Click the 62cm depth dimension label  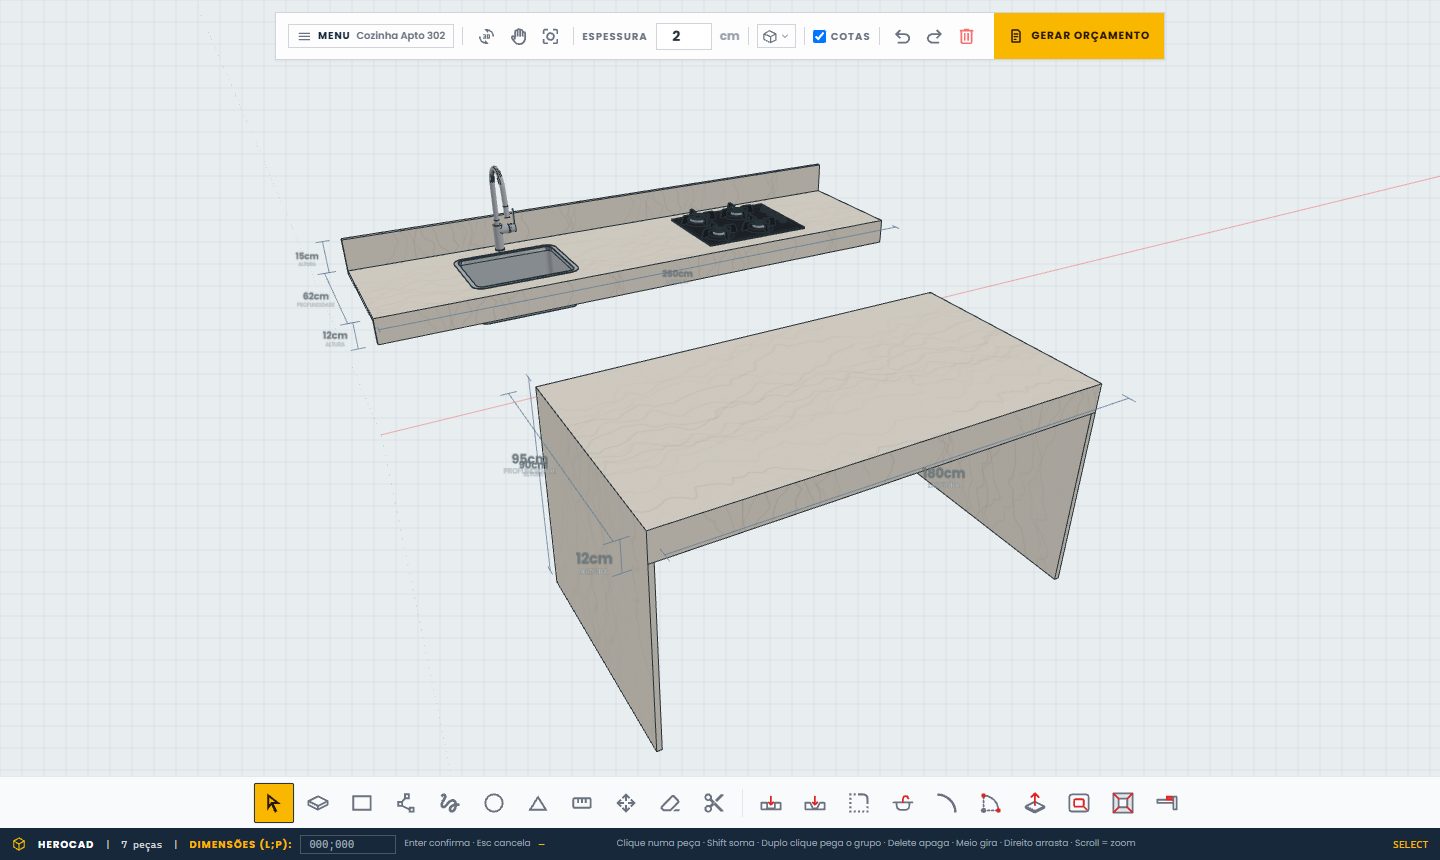tap(316, 296)
